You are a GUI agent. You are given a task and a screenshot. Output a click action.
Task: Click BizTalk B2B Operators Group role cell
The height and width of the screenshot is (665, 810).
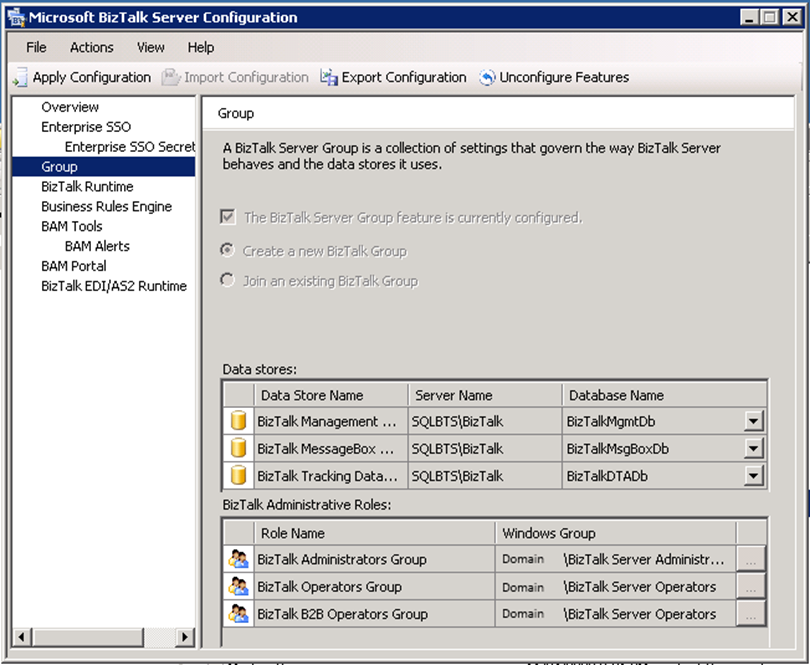click(x=375, y=614)
